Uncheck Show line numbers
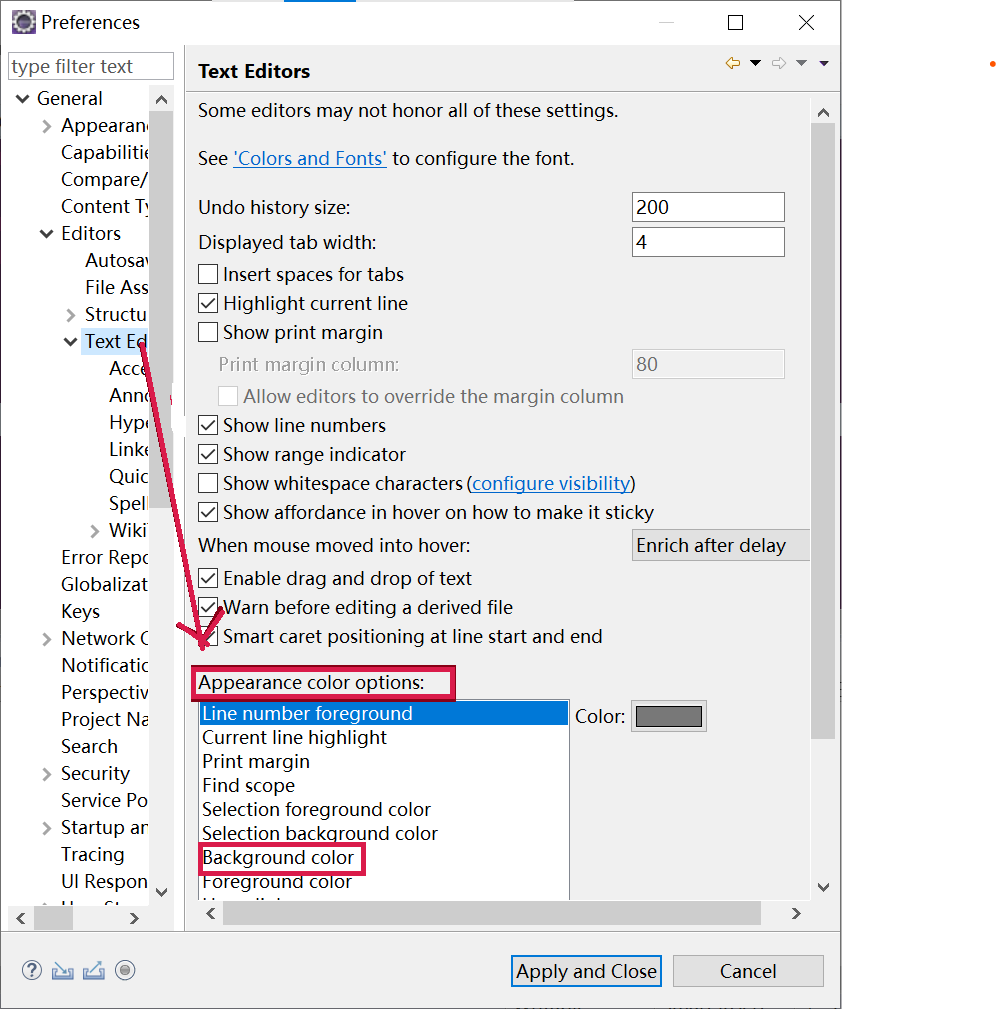 (x=207, y=425)
